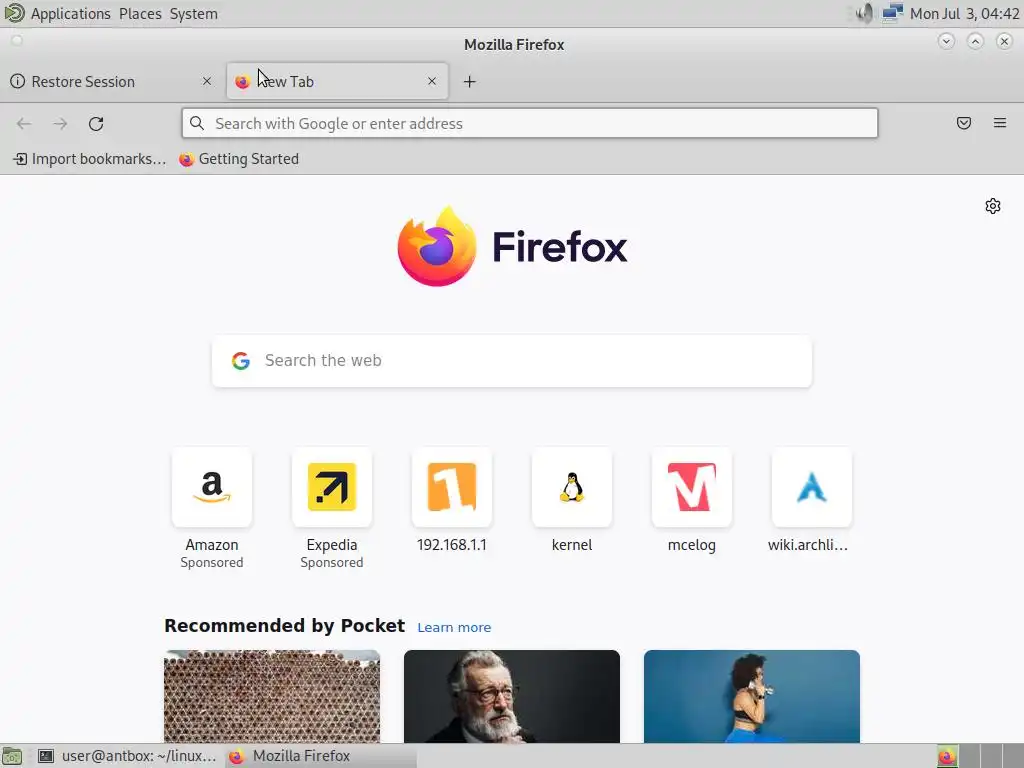The image size is (1024, 768).
Task: Open the mcelog shortcut tile
Action: coord(692,487)
